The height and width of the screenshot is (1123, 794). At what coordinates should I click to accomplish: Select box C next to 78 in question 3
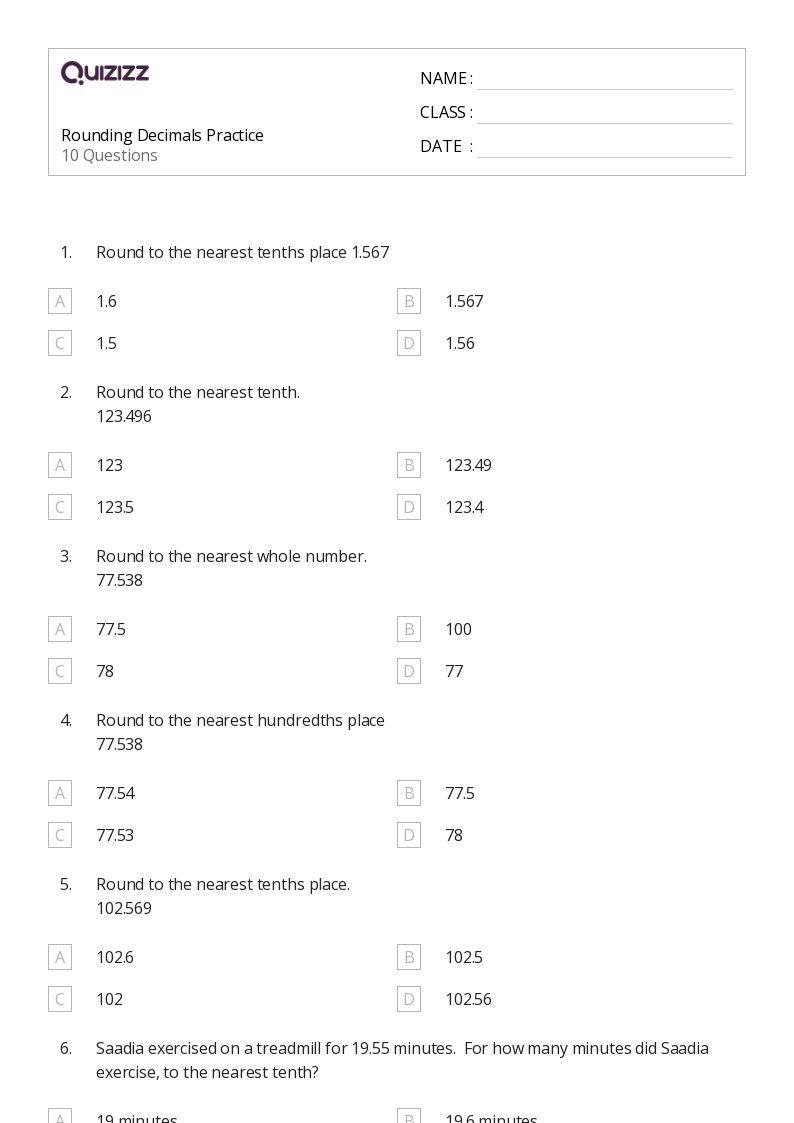(60, 672)
